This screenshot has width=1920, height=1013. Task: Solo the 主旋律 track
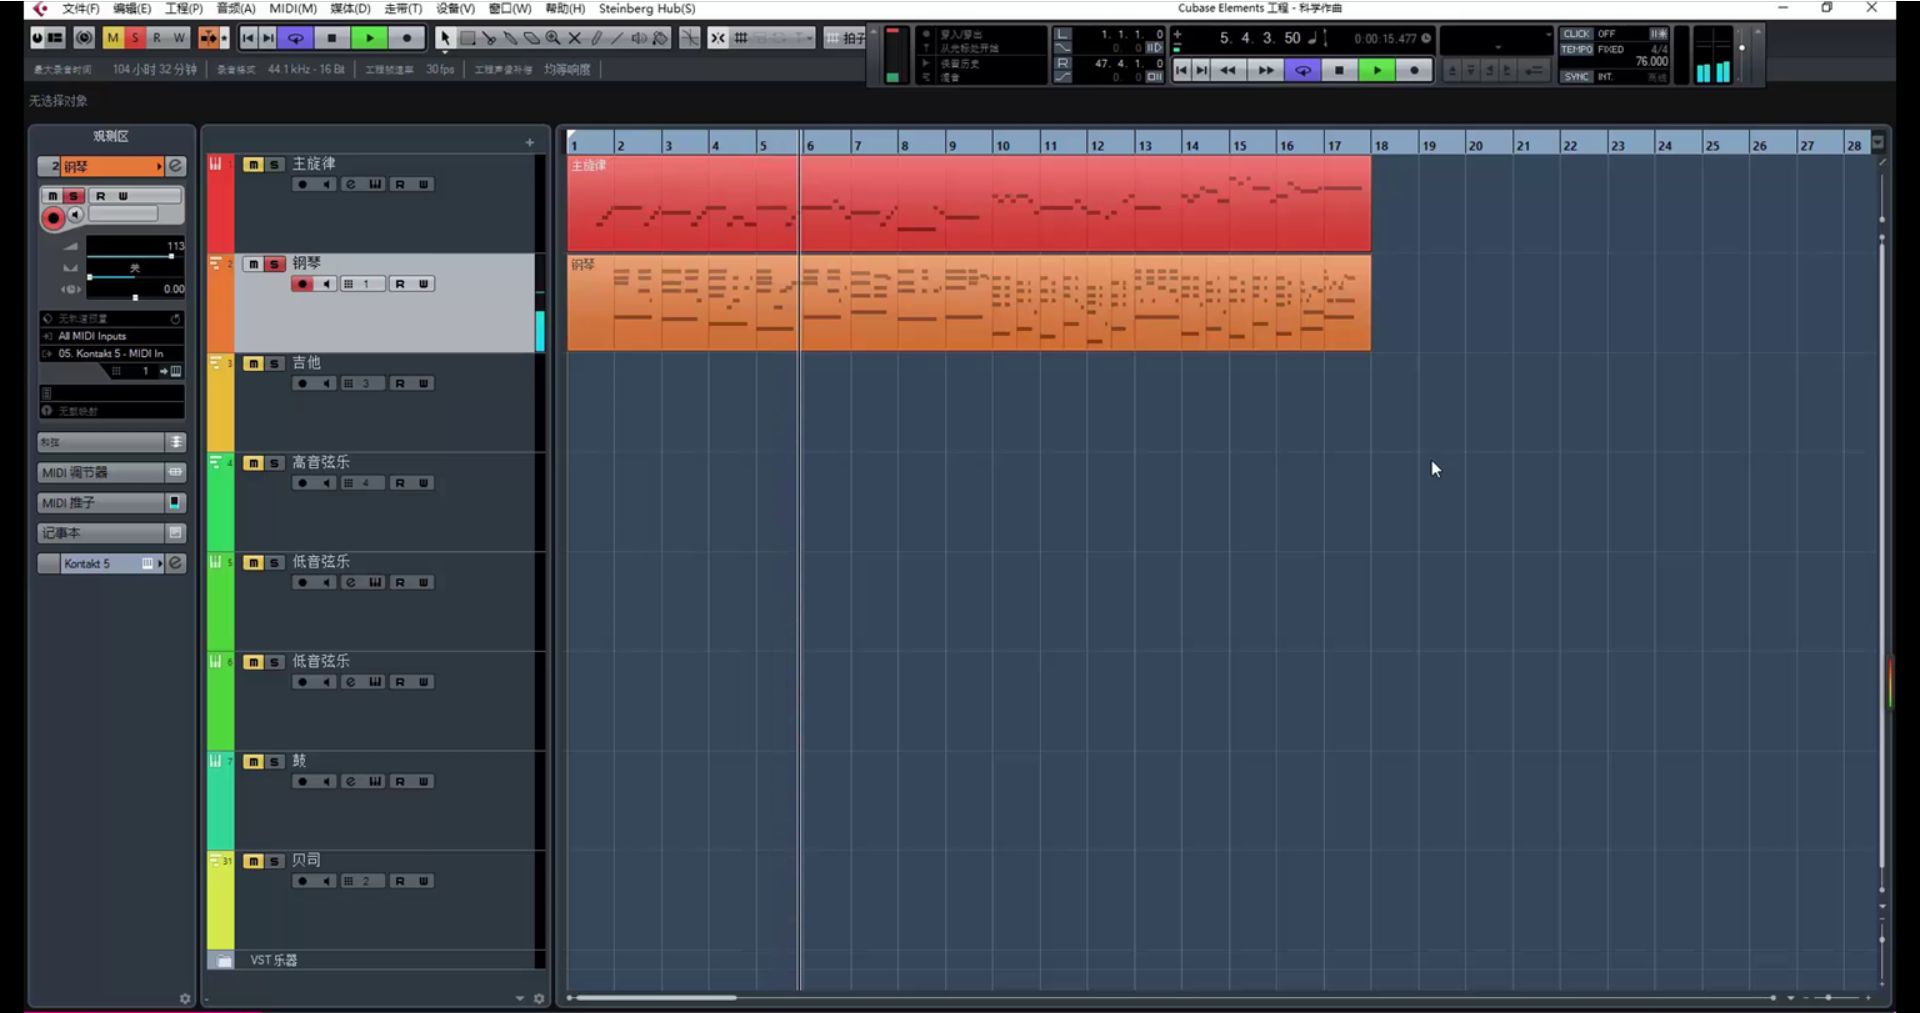click(x=274, y=164)
